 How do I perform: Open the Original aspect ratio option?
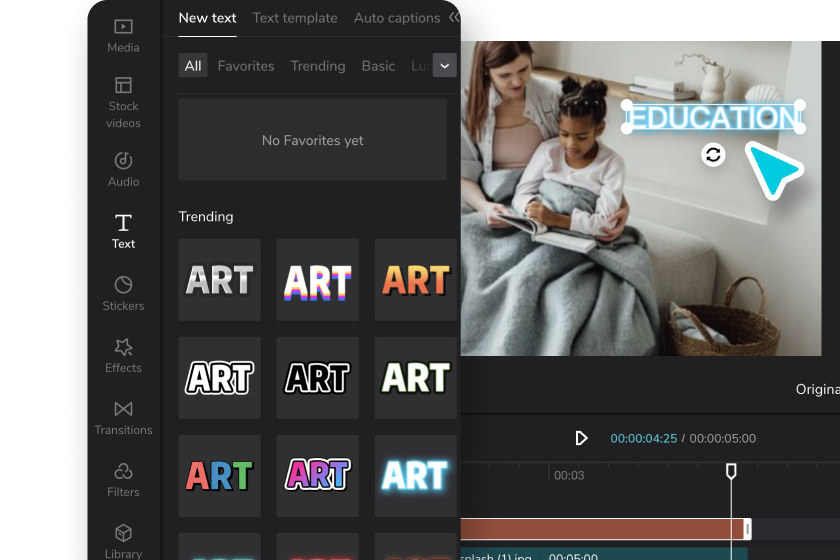pos(818,389)
